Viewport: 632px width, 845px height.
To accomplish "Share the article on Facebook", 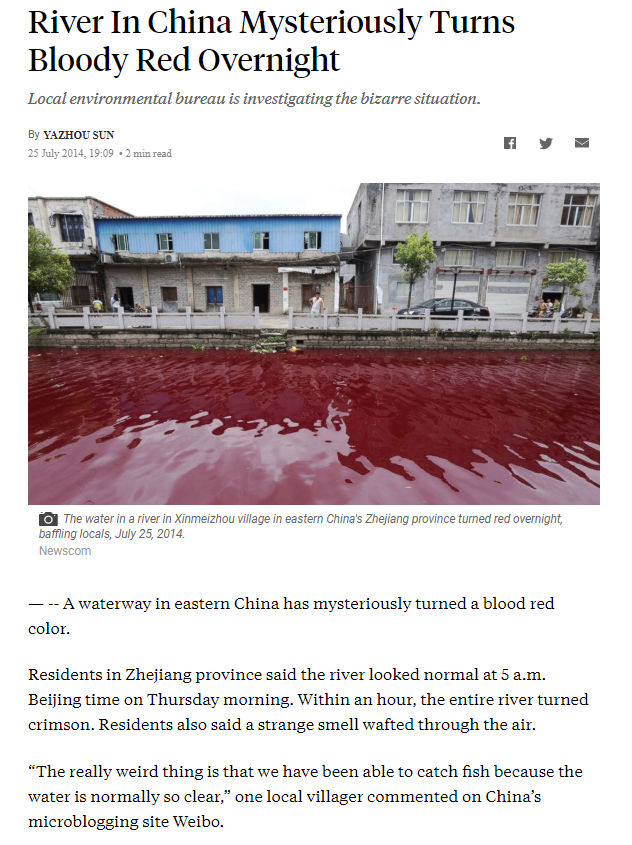I will [510, 143].
